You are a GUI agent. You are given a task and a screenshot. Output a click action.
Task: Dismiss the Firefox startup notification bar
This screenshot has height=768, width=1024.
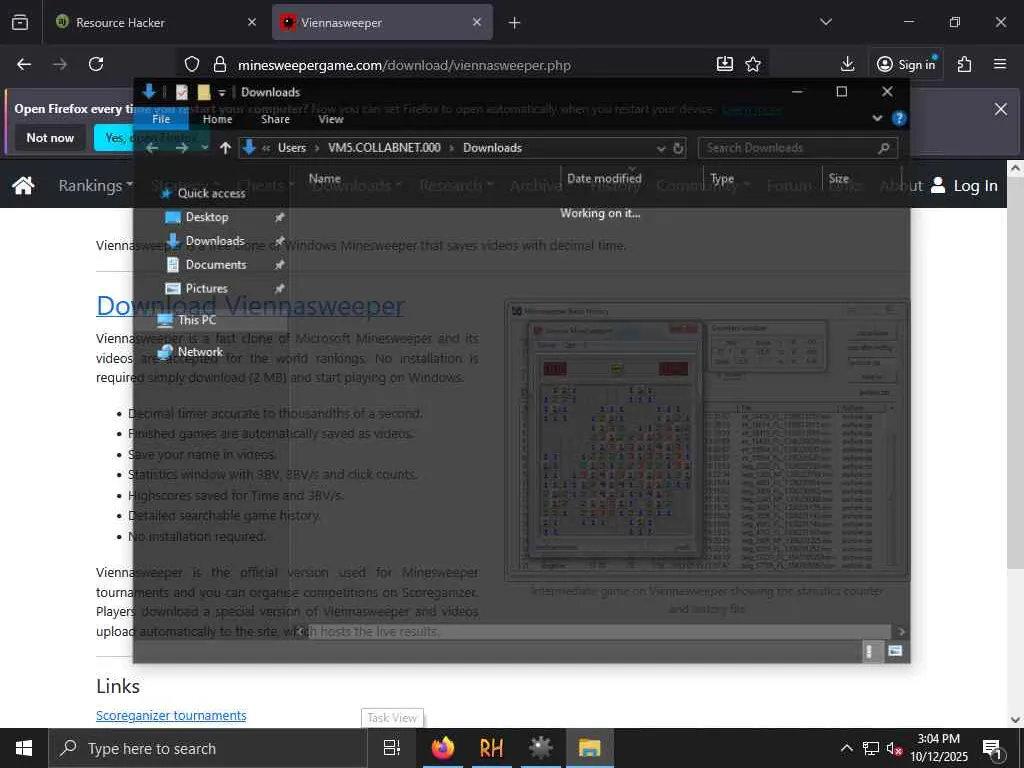coord(1000,109)
